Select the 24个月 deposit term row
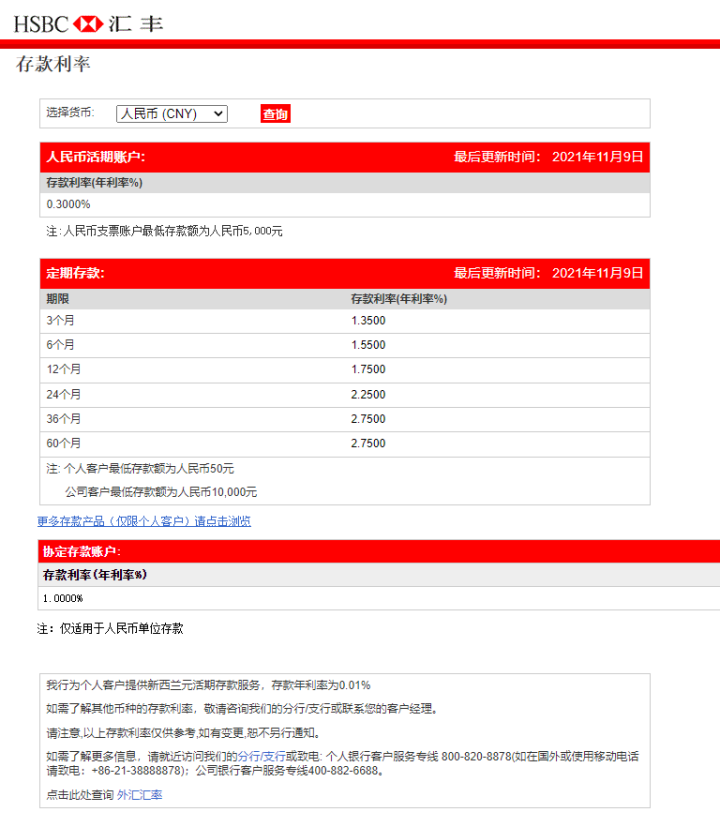 click(345, 395)
